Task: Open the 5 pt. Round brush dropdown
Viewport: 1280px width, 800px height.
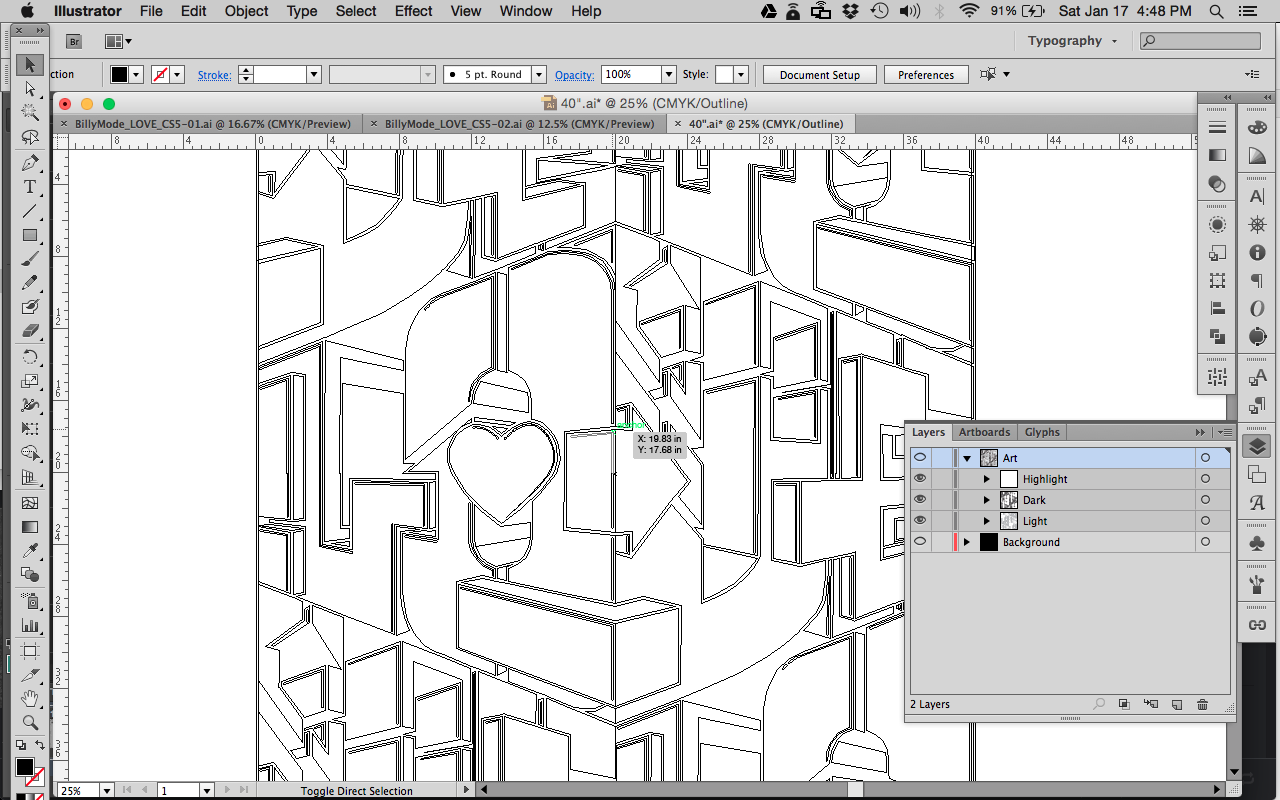Action: coord(539,75)
